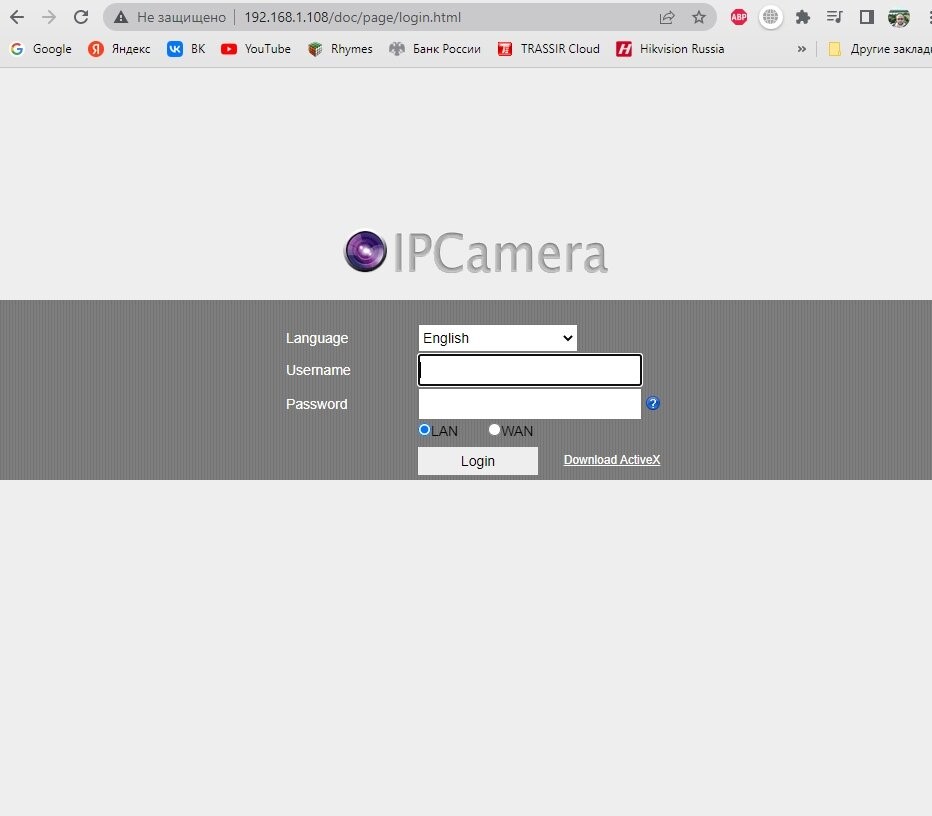Screen dimensions: 932x816
Task: Focus the Password input field
Action: point(530,404)
